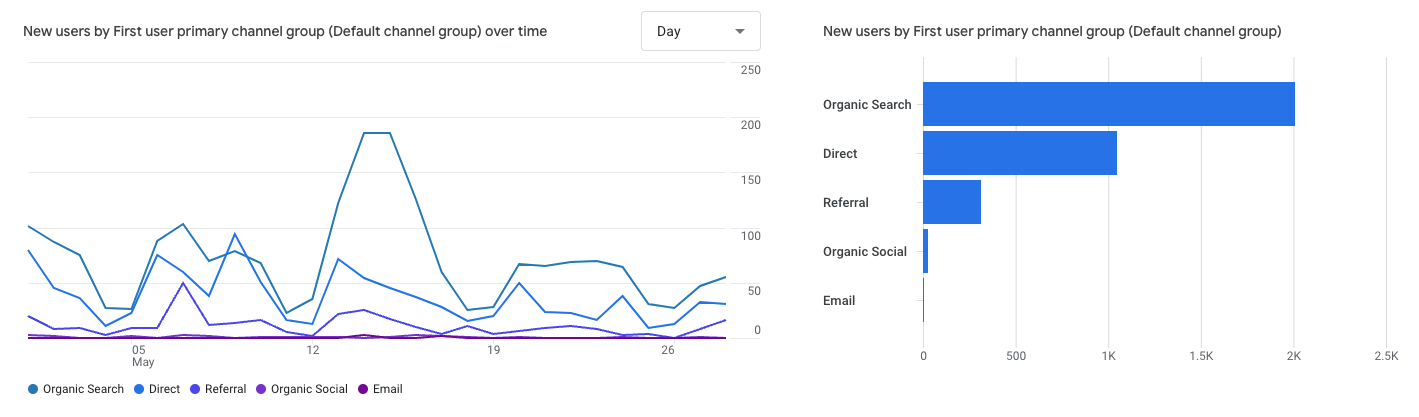Click the Organic Search bar label
This screenshot has height=417, width=1419.
(x=867, y=104)
